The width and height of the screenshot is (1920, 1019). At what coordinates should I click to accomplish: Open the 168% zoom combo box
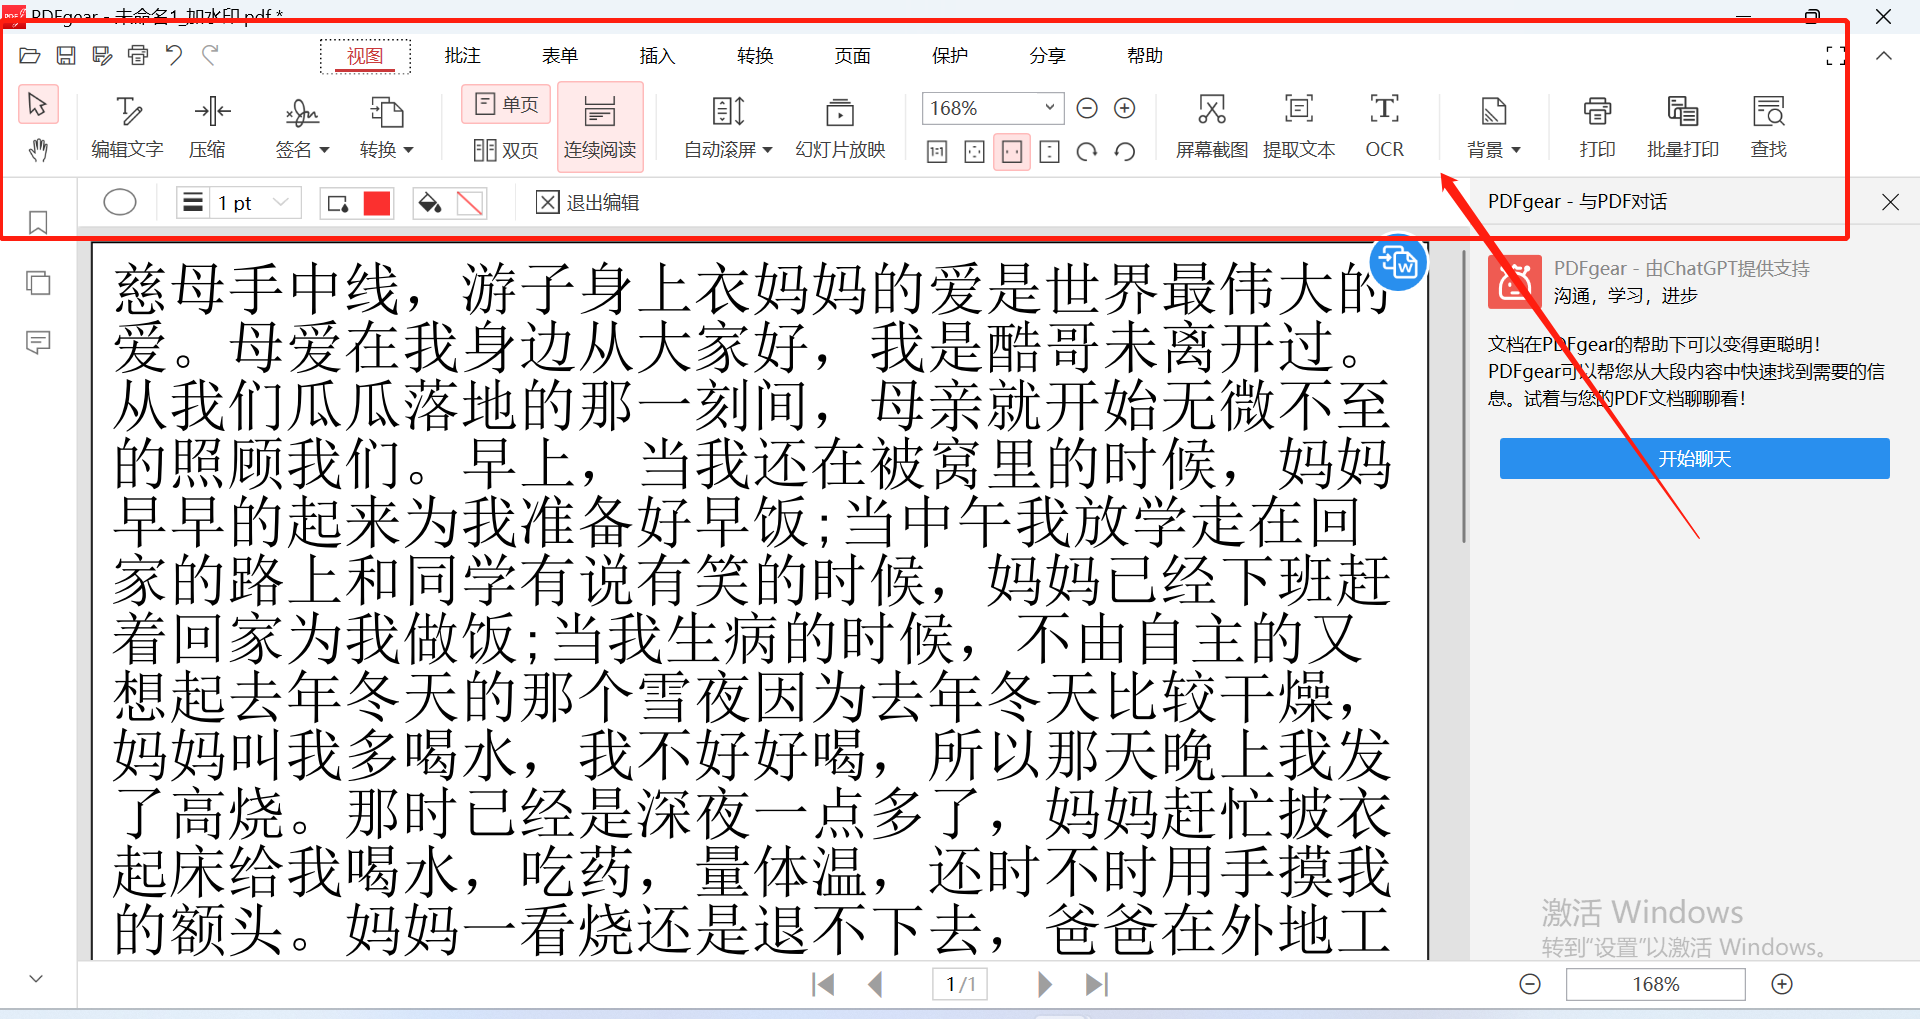click(x=992, y=108)
